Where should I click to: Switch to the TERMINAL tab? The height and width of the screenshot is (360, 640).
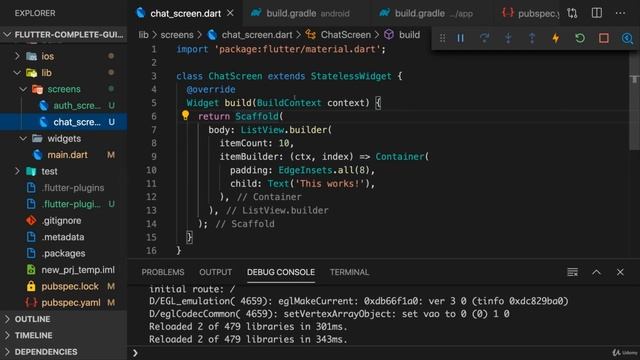click(349, 272)
